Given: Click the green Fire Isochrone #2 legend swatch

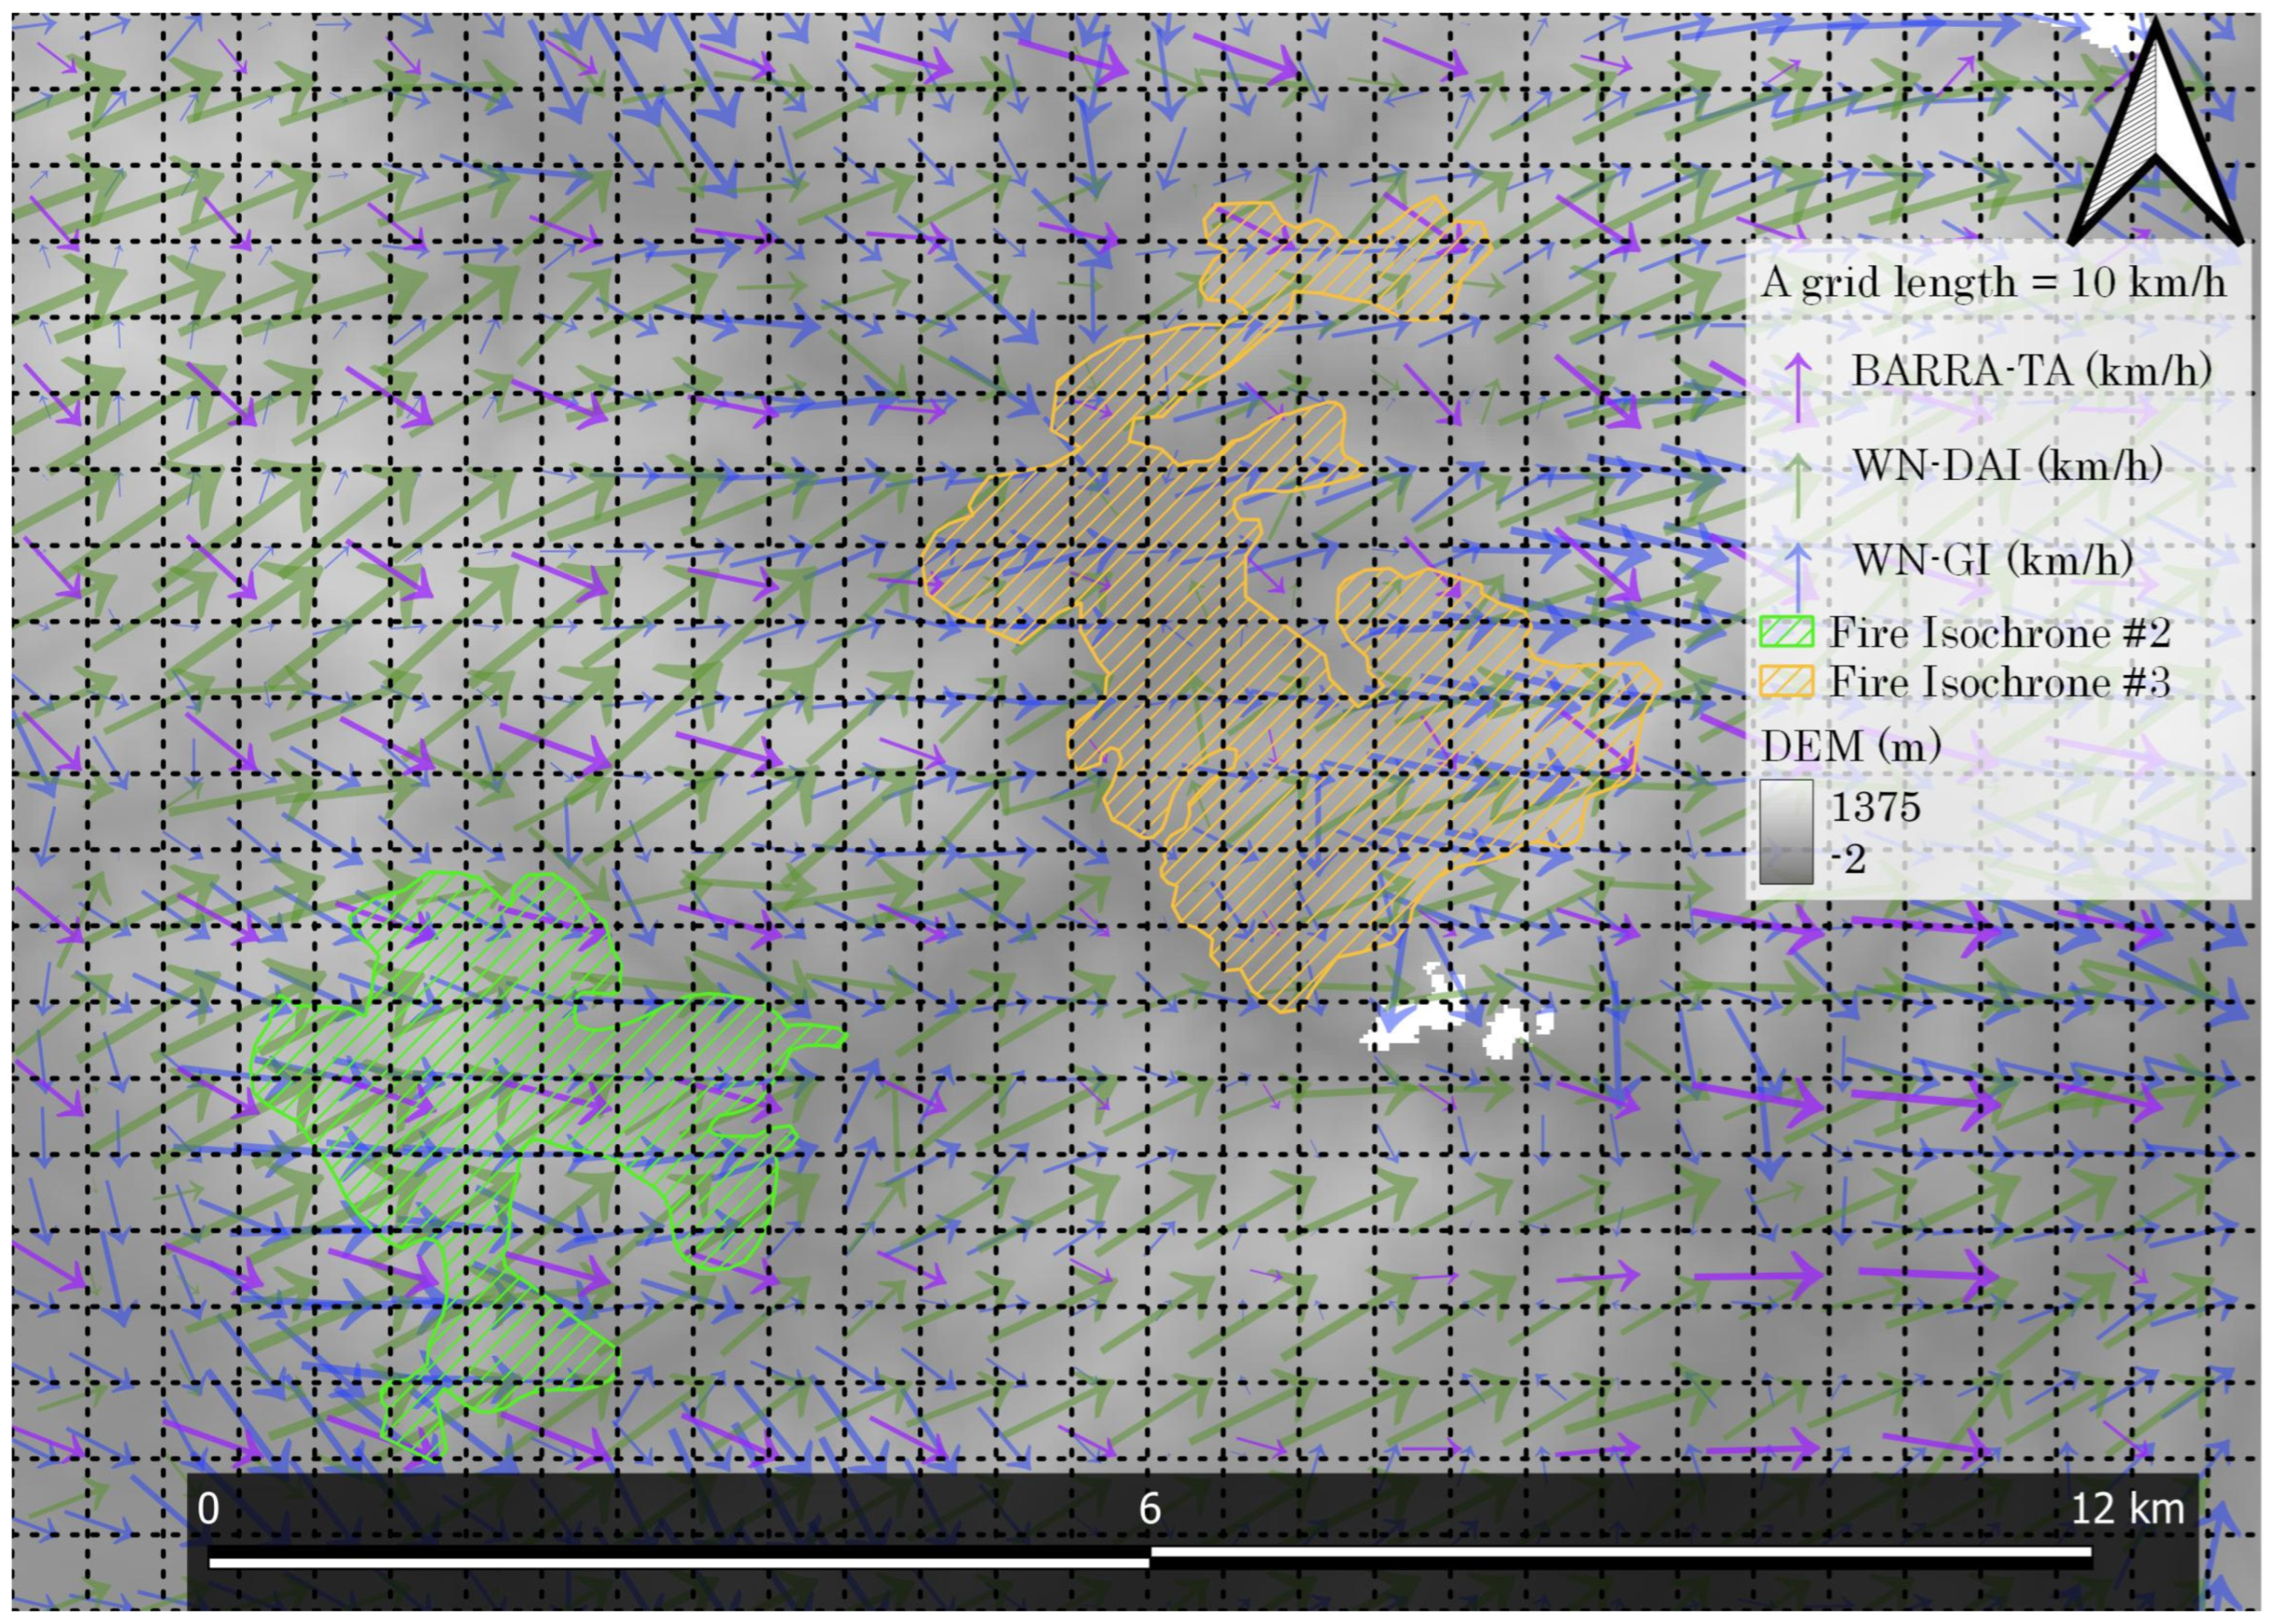Looking at the screenshot, I should [1786, 633].
